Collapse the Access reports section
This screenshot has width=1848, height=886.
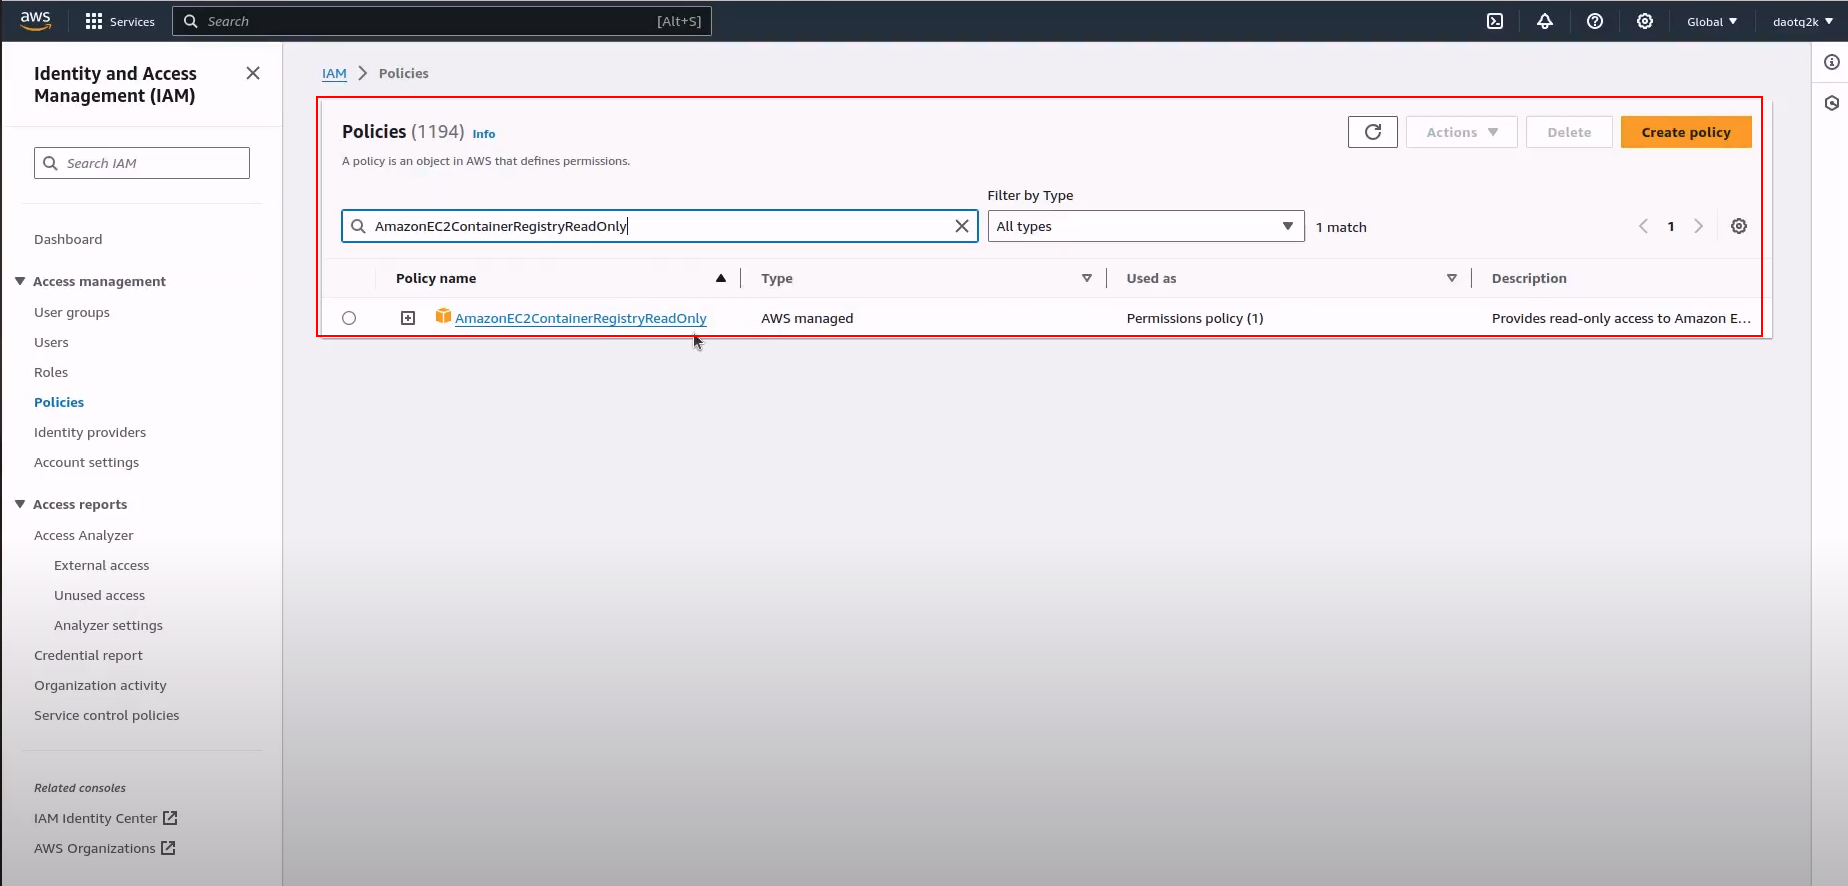coord(20,504)
